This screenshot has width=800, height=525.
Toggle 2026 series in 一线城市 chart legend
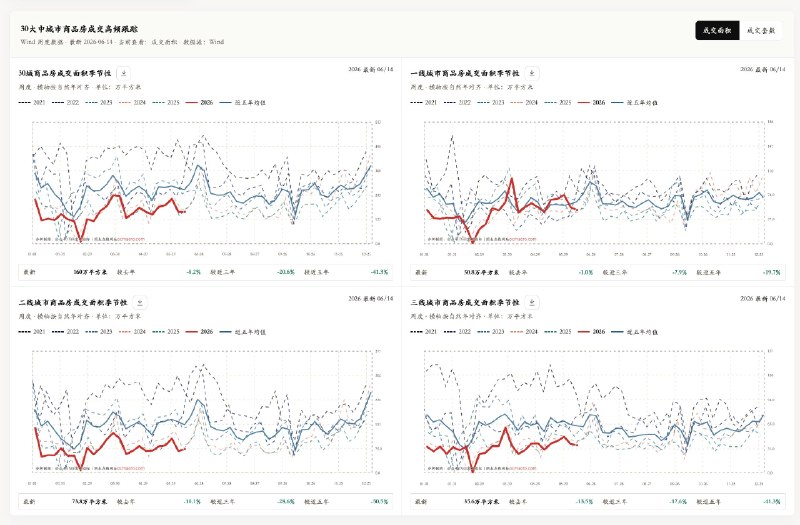(592, 103)
